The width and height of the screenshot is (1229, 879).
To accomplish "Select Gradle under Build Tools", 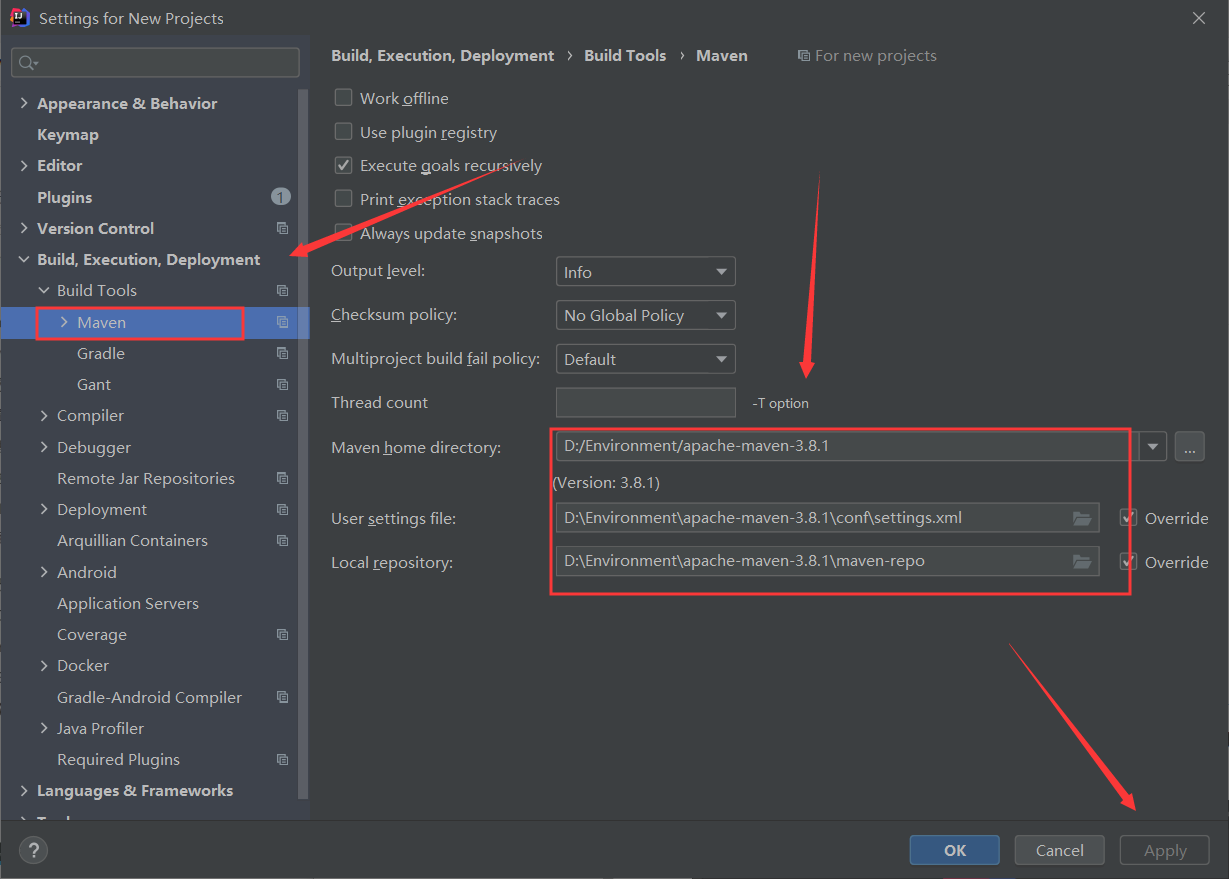I will (101, 353).
